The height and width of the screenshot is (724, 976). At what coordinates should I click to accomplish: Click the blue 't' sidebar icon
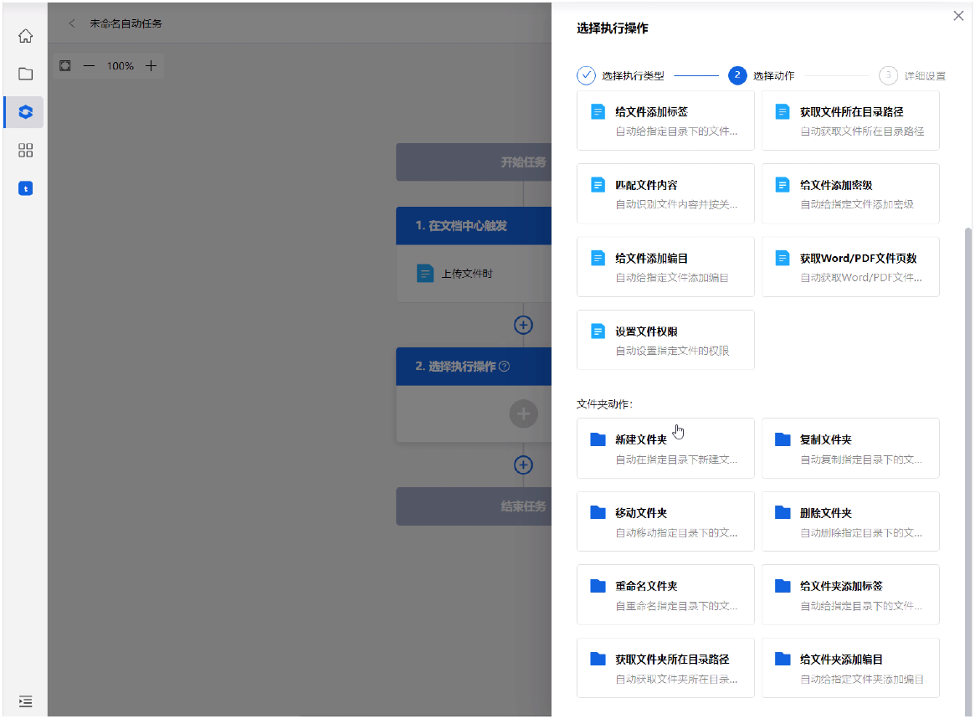point(26,188)
